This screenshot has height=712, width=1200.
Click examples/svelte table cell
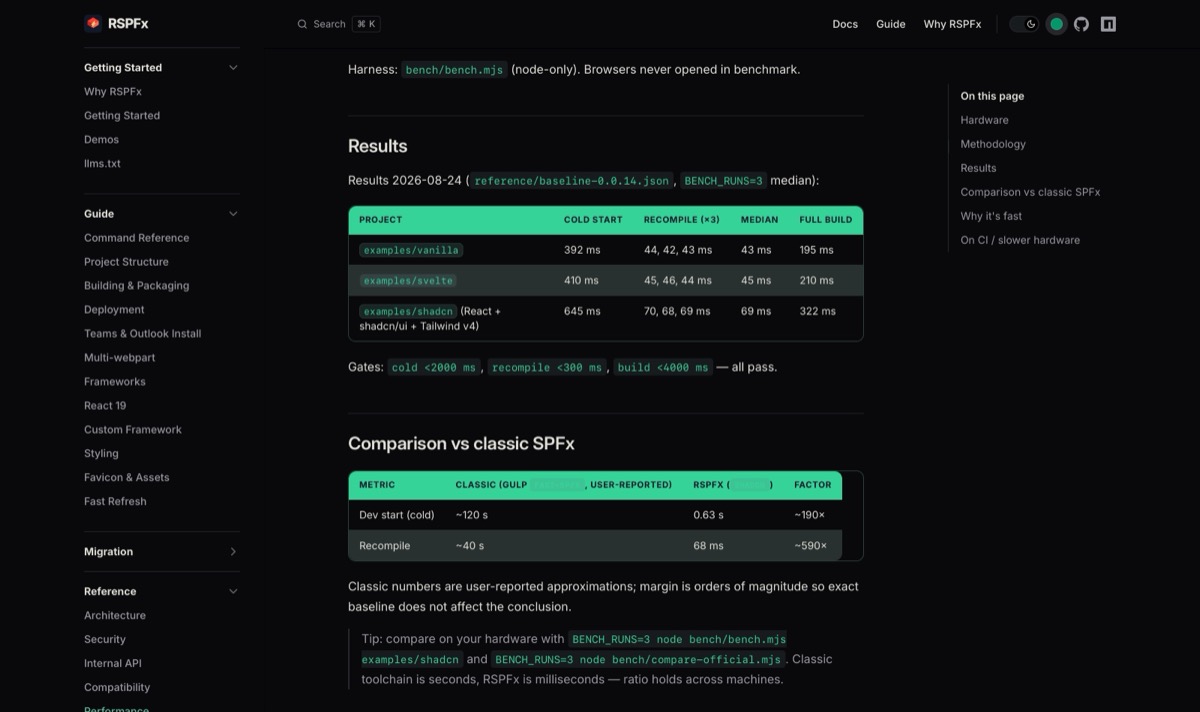click(x=408, y=280)
